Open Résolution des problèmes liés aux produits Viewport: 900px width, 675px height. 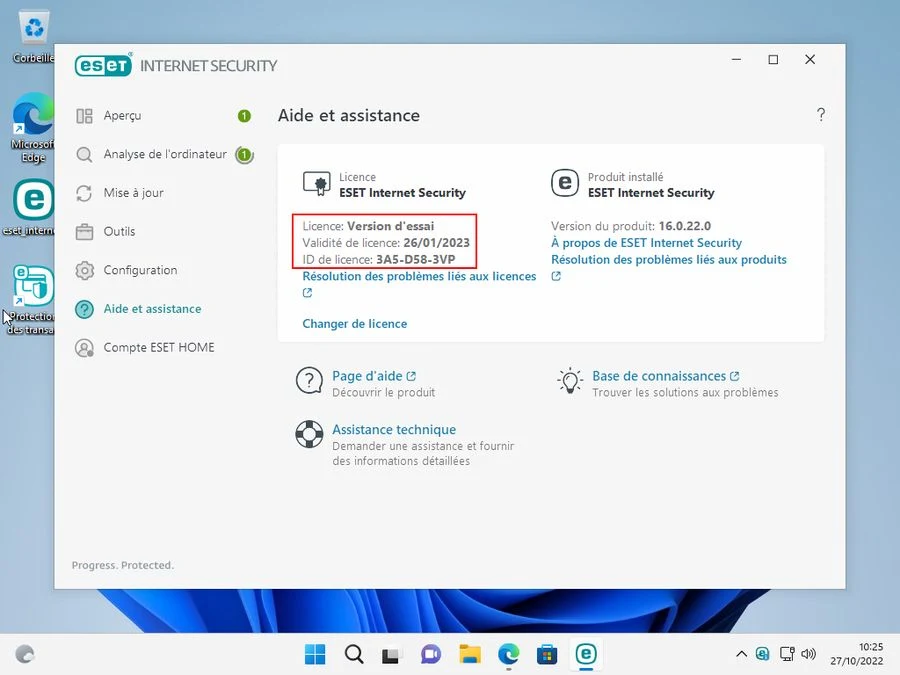click(669, 259)
